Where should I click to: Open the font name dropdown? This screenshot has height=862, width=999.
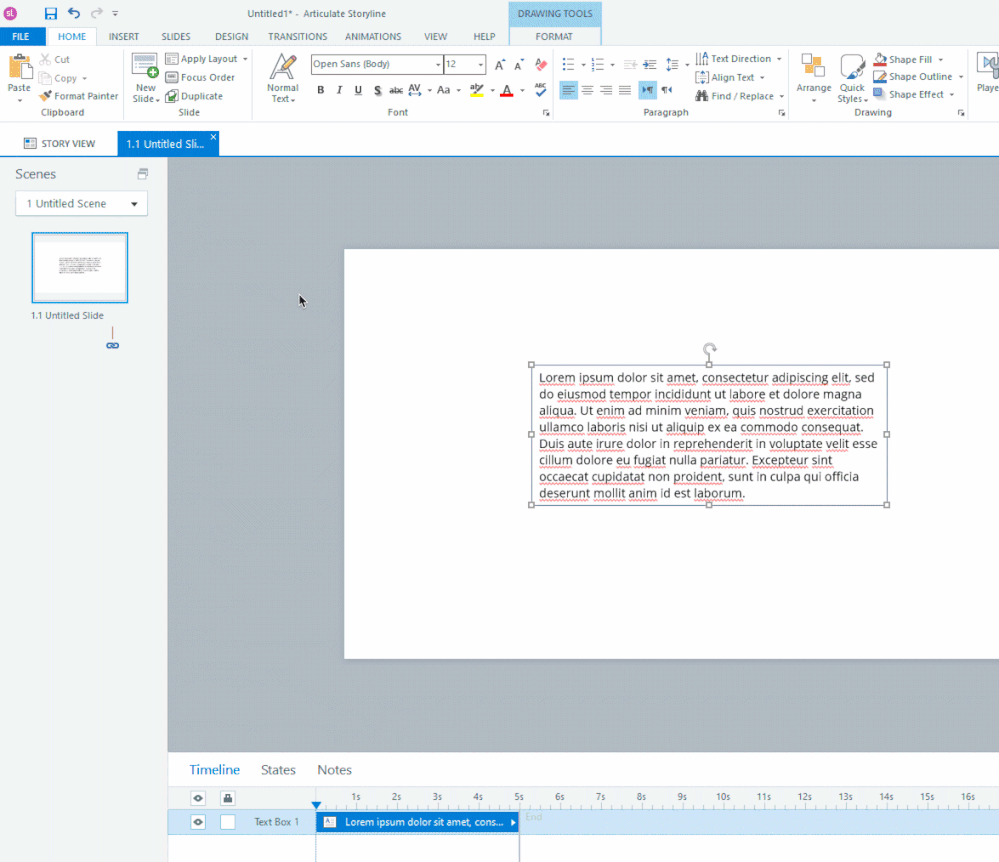pyautogui.click(x=438, y=64)
